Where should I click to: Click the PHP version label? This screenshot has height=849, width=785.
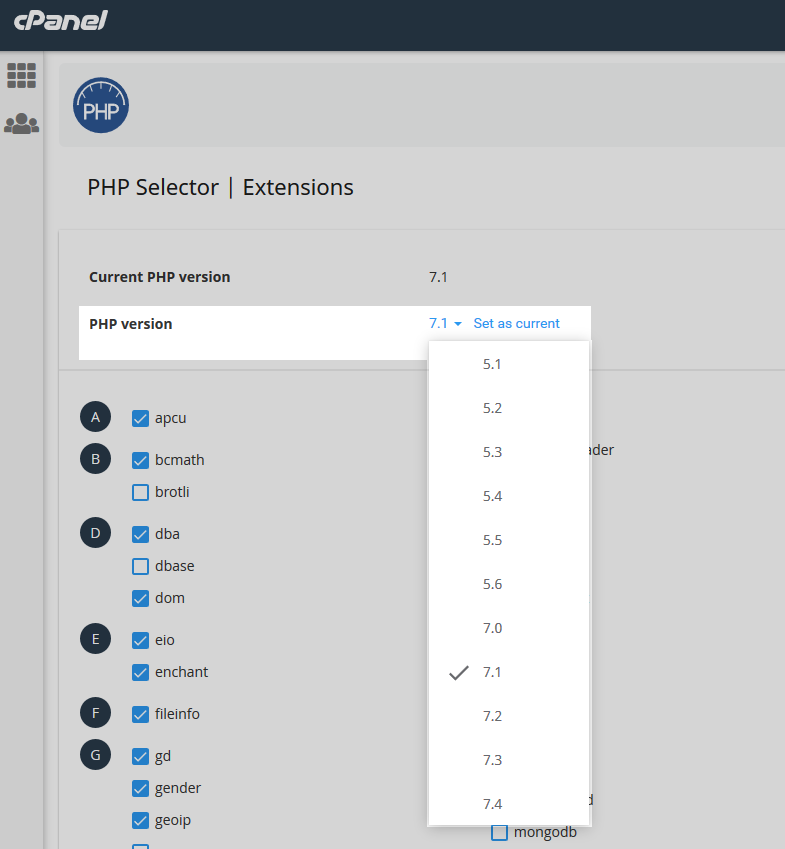[130, 324]
